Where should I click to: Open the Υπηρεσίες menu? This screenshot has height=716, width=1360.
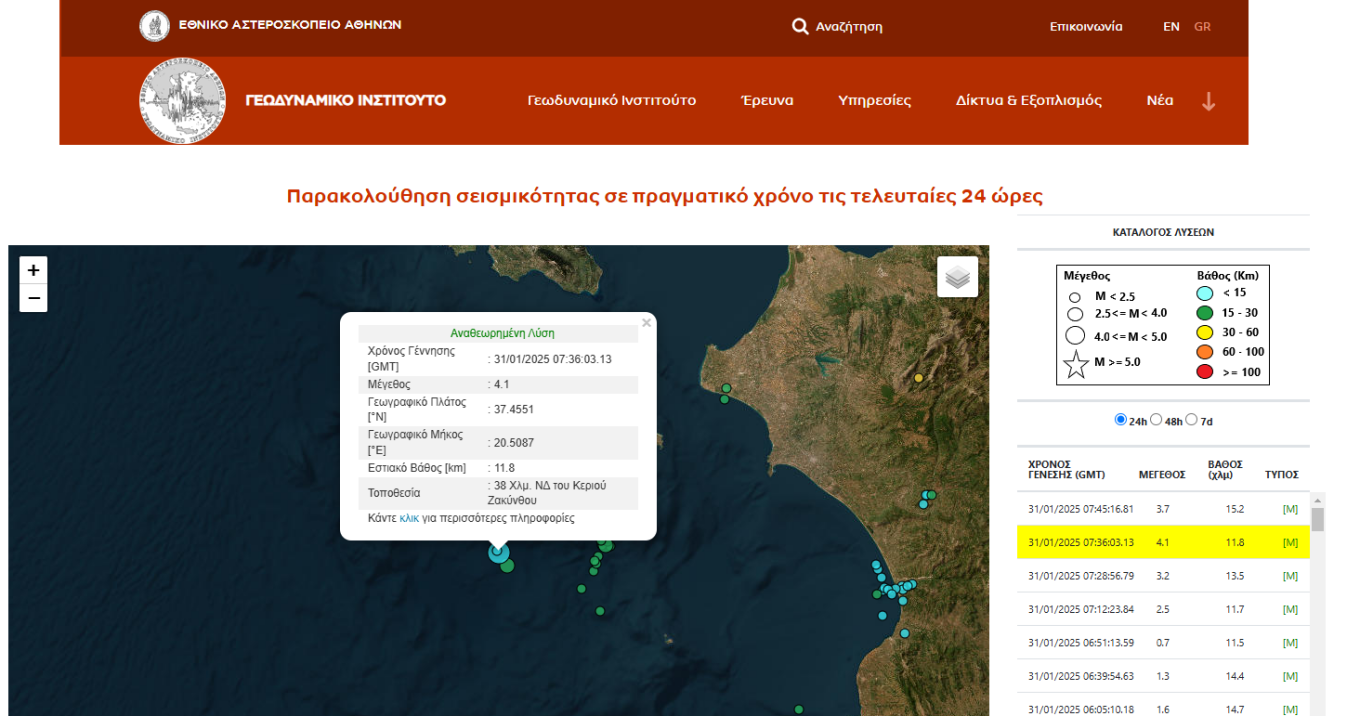click(x=874, y=101)
